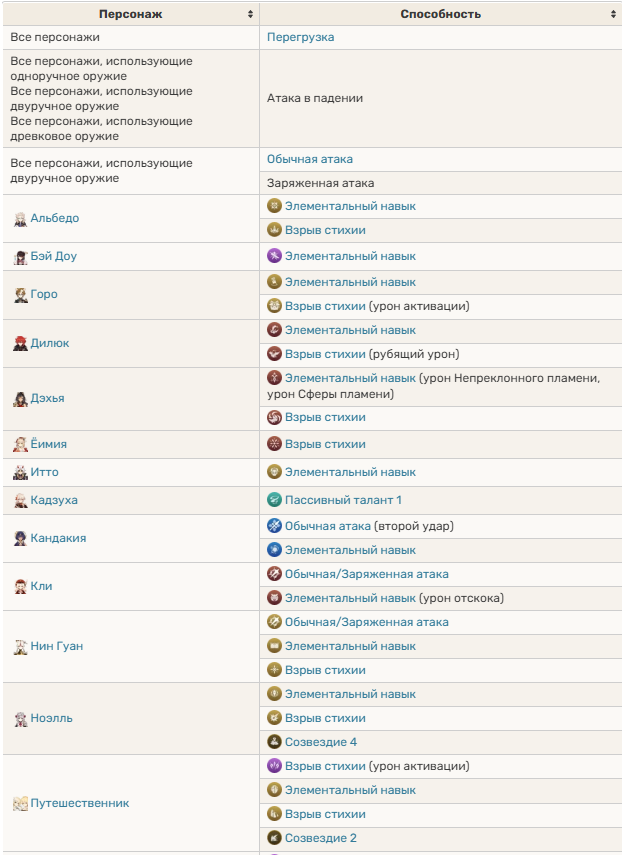Click Дилюк's Взрыв стихии icon
This screenshot has width=622, height=855.
coord(274,354)
